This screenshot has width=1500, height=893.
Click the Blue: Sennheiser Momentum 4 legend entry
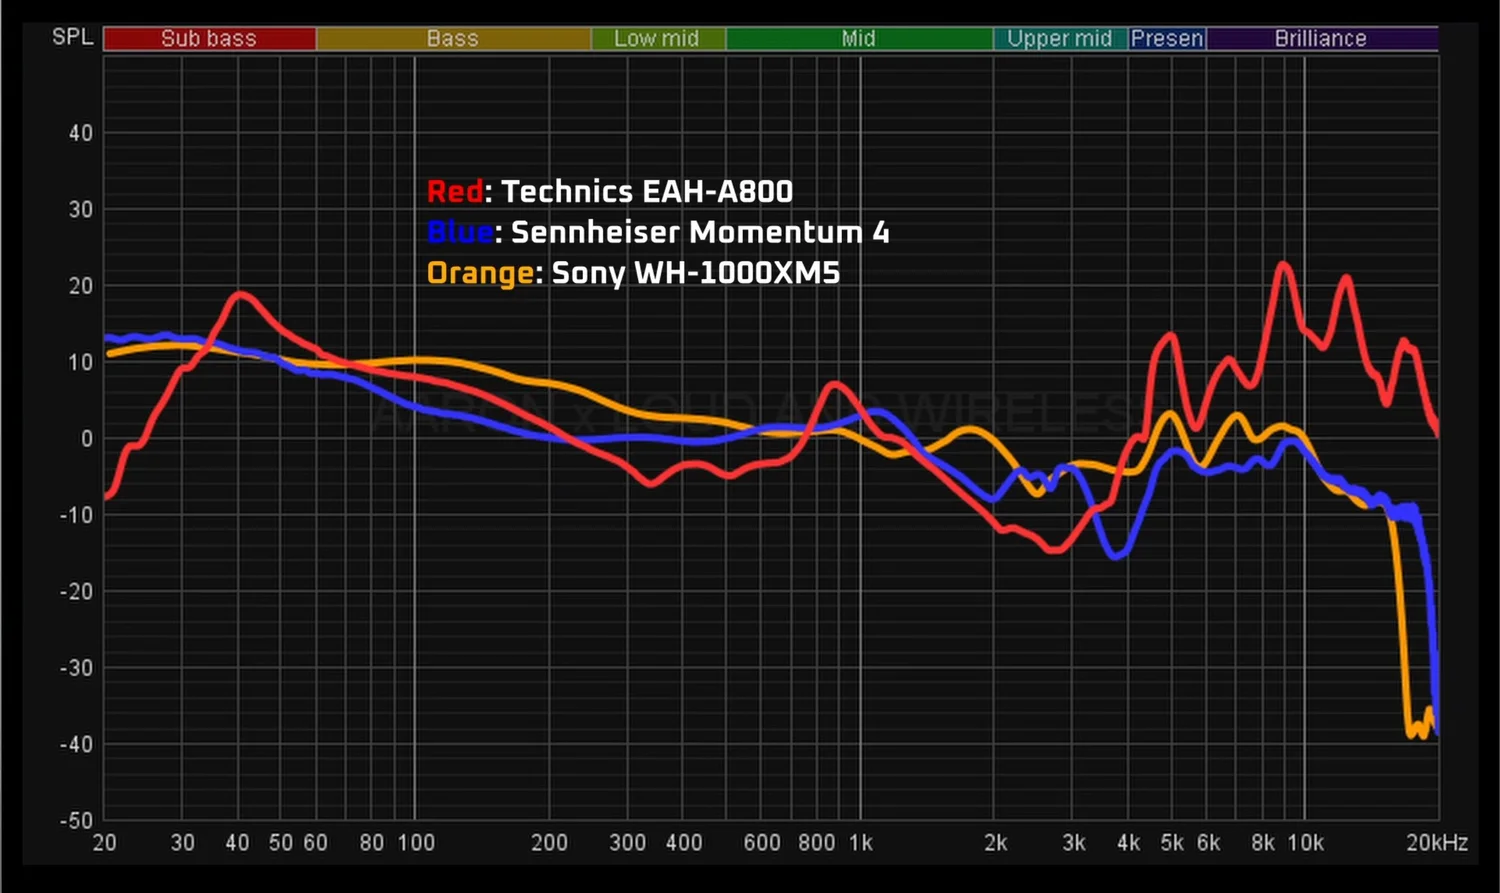[x=658, y=232]
